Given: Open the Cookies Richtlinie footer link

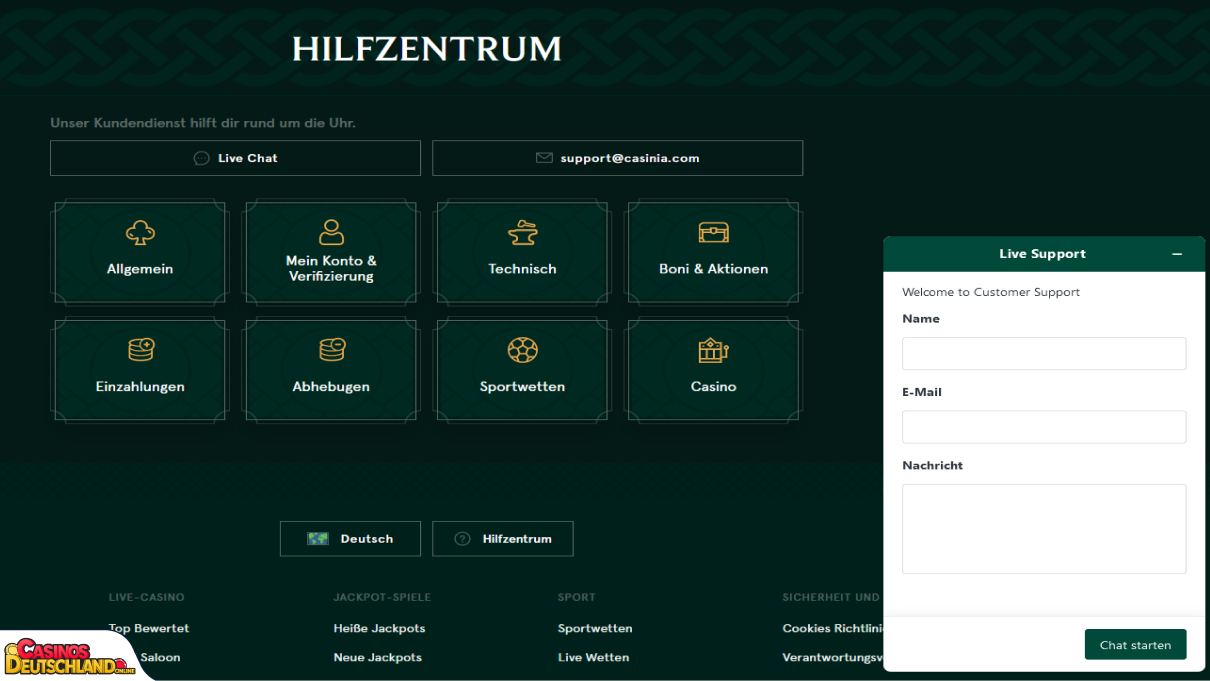Looking at the screenshot, I should pyautogui.click(x=832, y=629).
